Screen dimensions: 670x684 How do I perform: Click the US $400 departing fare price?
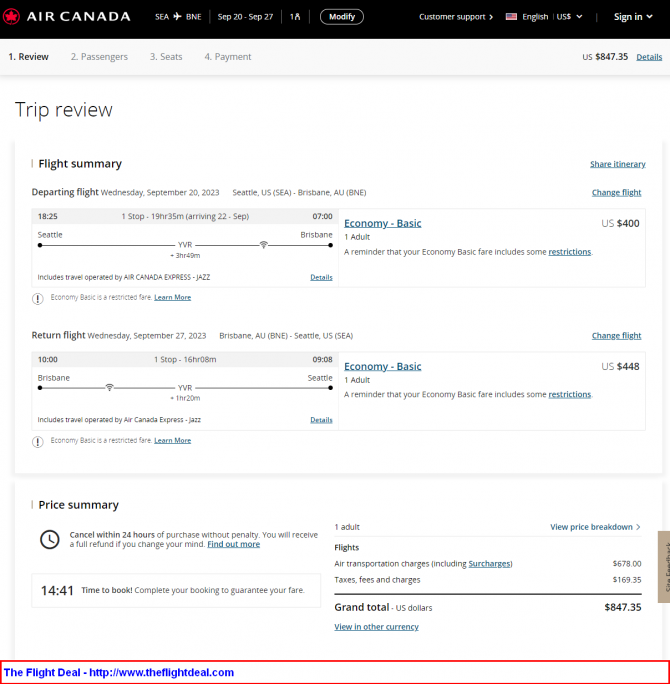(620, 223)
